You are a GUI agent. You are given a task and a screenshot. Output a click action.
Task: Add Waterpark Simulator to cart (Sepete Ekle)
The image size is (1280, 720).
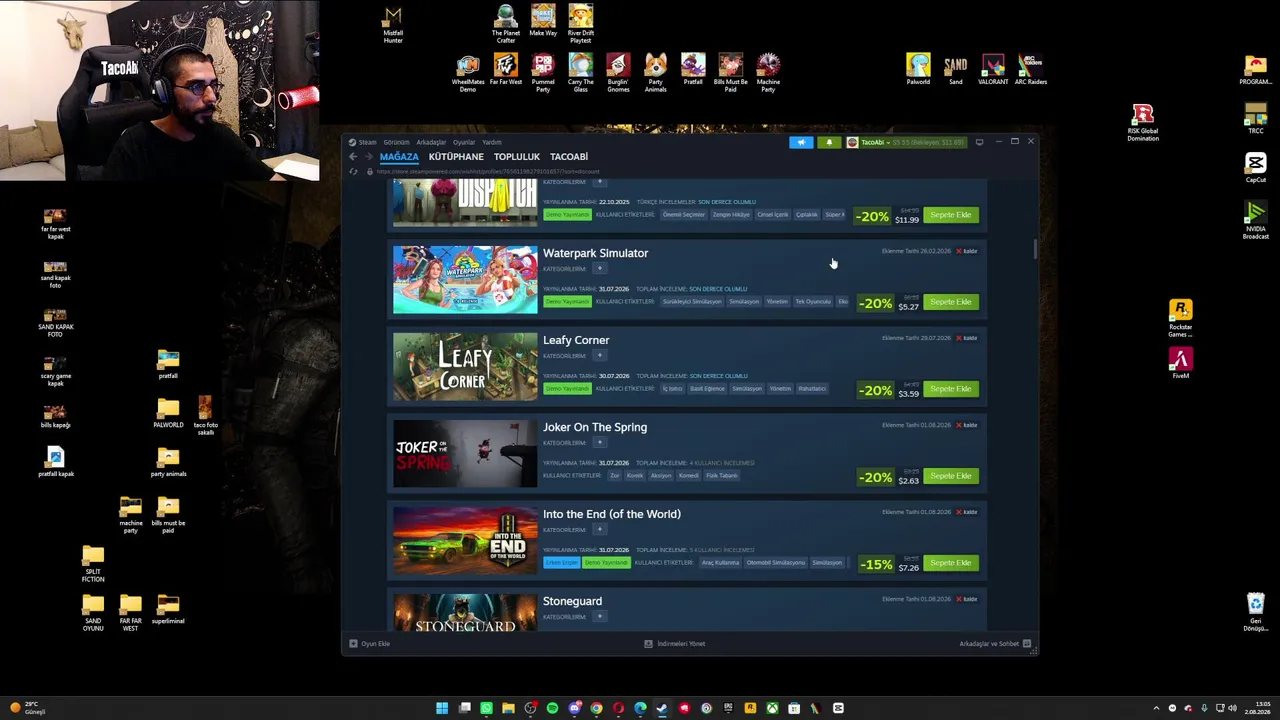point(950,302)
